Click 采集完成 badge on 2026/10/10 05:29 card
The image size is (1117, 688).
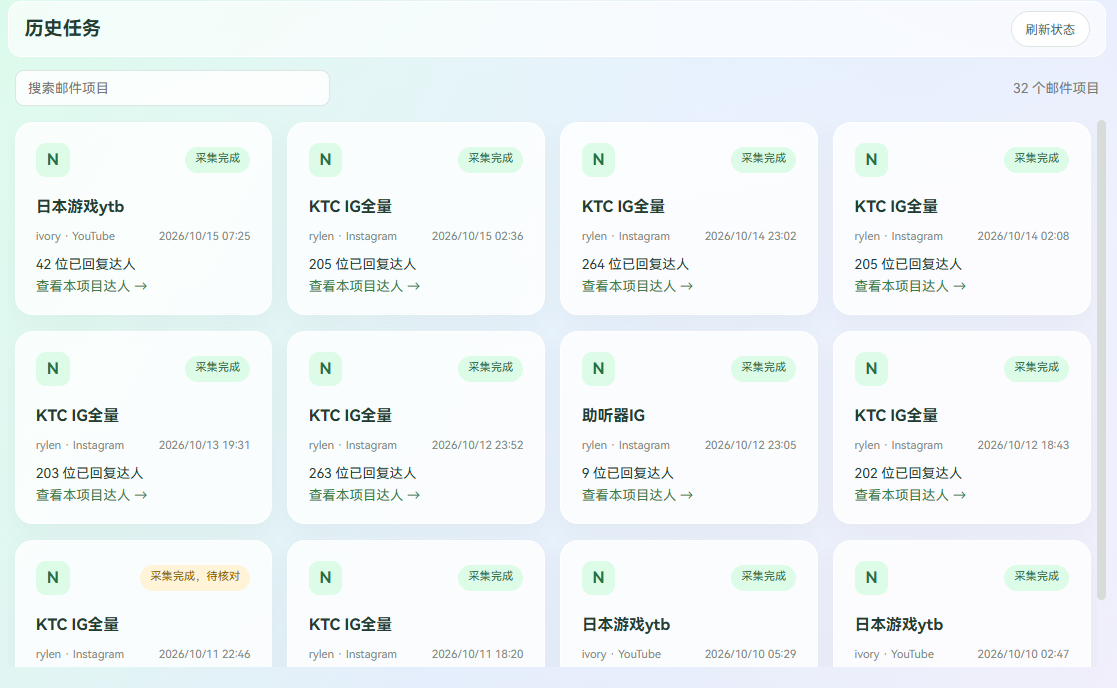(763, 577)
